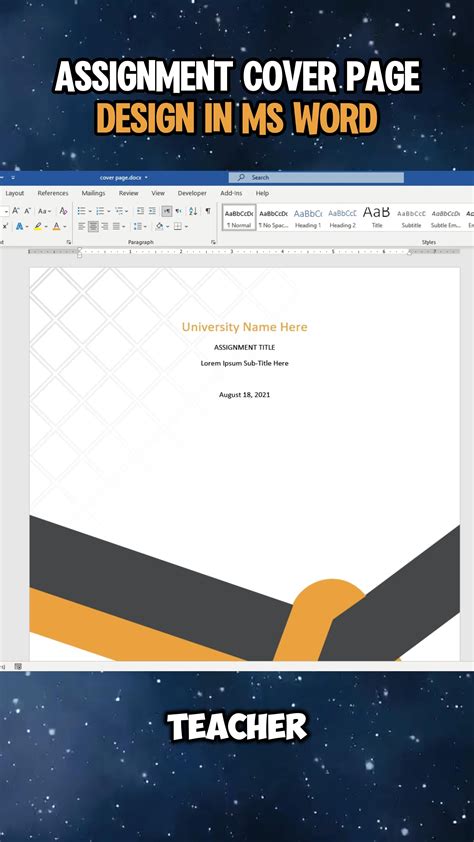Open the References ribbon tab
The width and height of the screenshot is (474, 842).
[53, 193]
